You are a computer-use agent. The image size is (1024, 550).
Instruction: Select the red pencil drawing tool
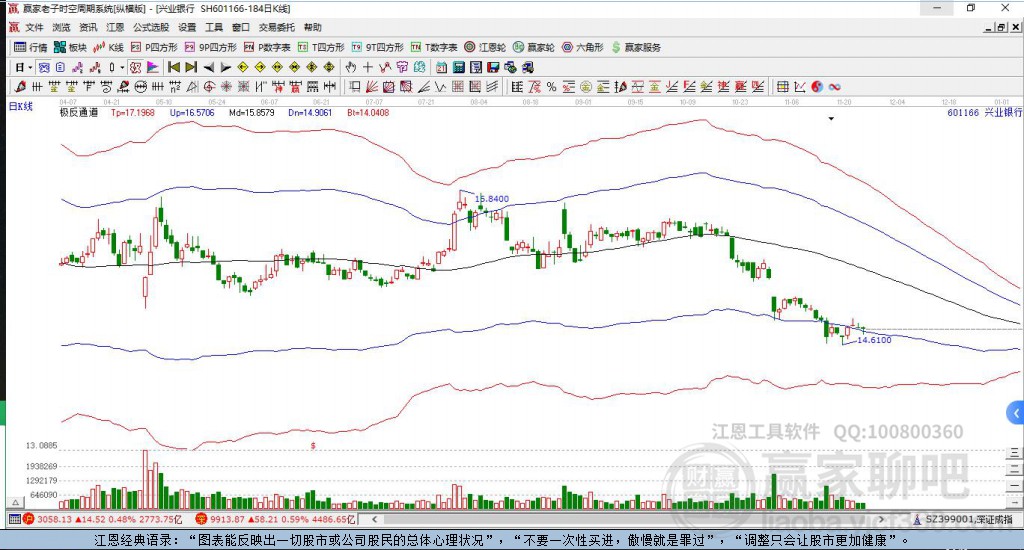[20, 86]
